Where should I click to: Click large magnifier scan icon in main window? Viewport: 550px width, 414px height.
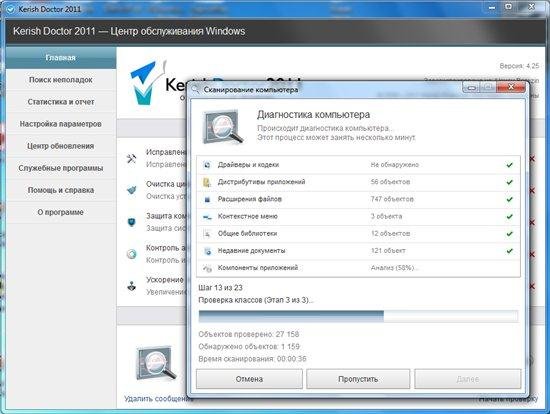coord(156,364)
